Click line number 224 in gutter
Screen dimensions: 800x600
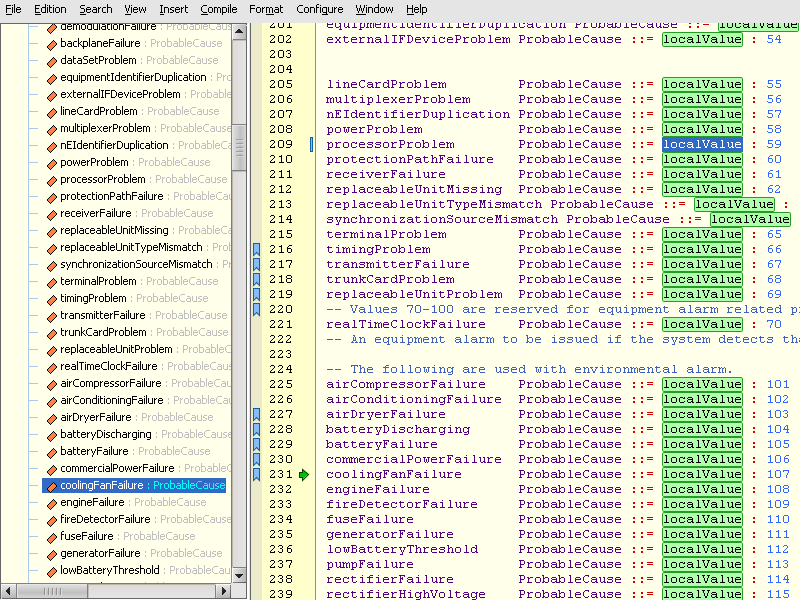[x=281, y=369]
